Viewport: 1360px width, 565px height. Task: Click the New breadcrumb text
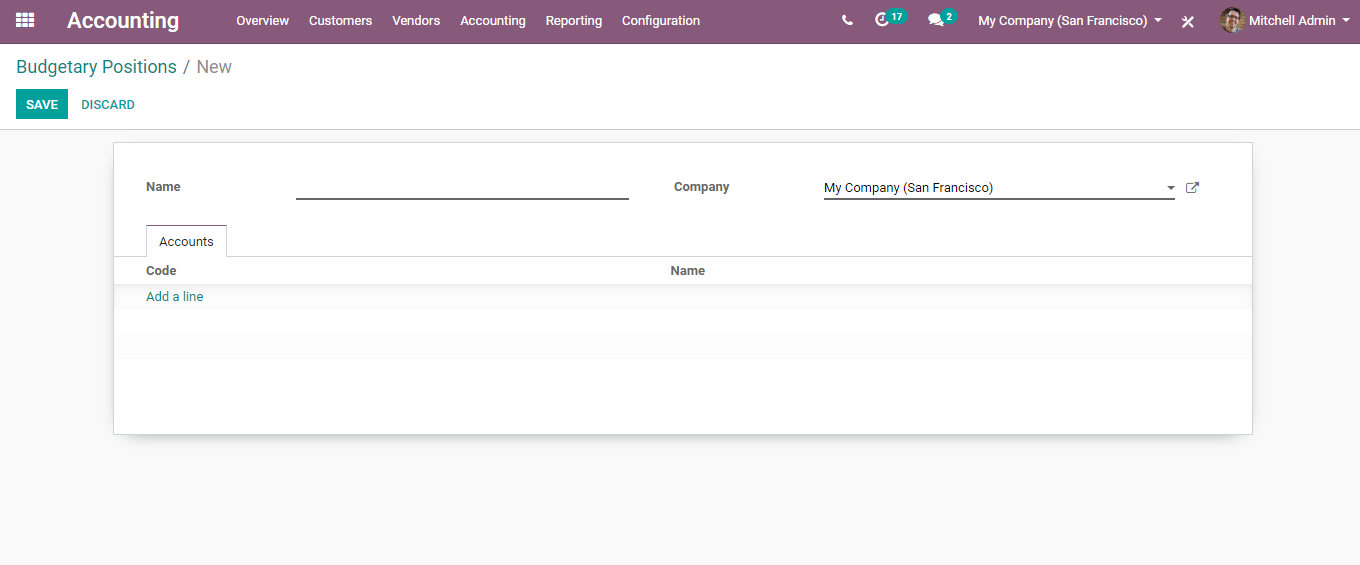click(214, 67)
